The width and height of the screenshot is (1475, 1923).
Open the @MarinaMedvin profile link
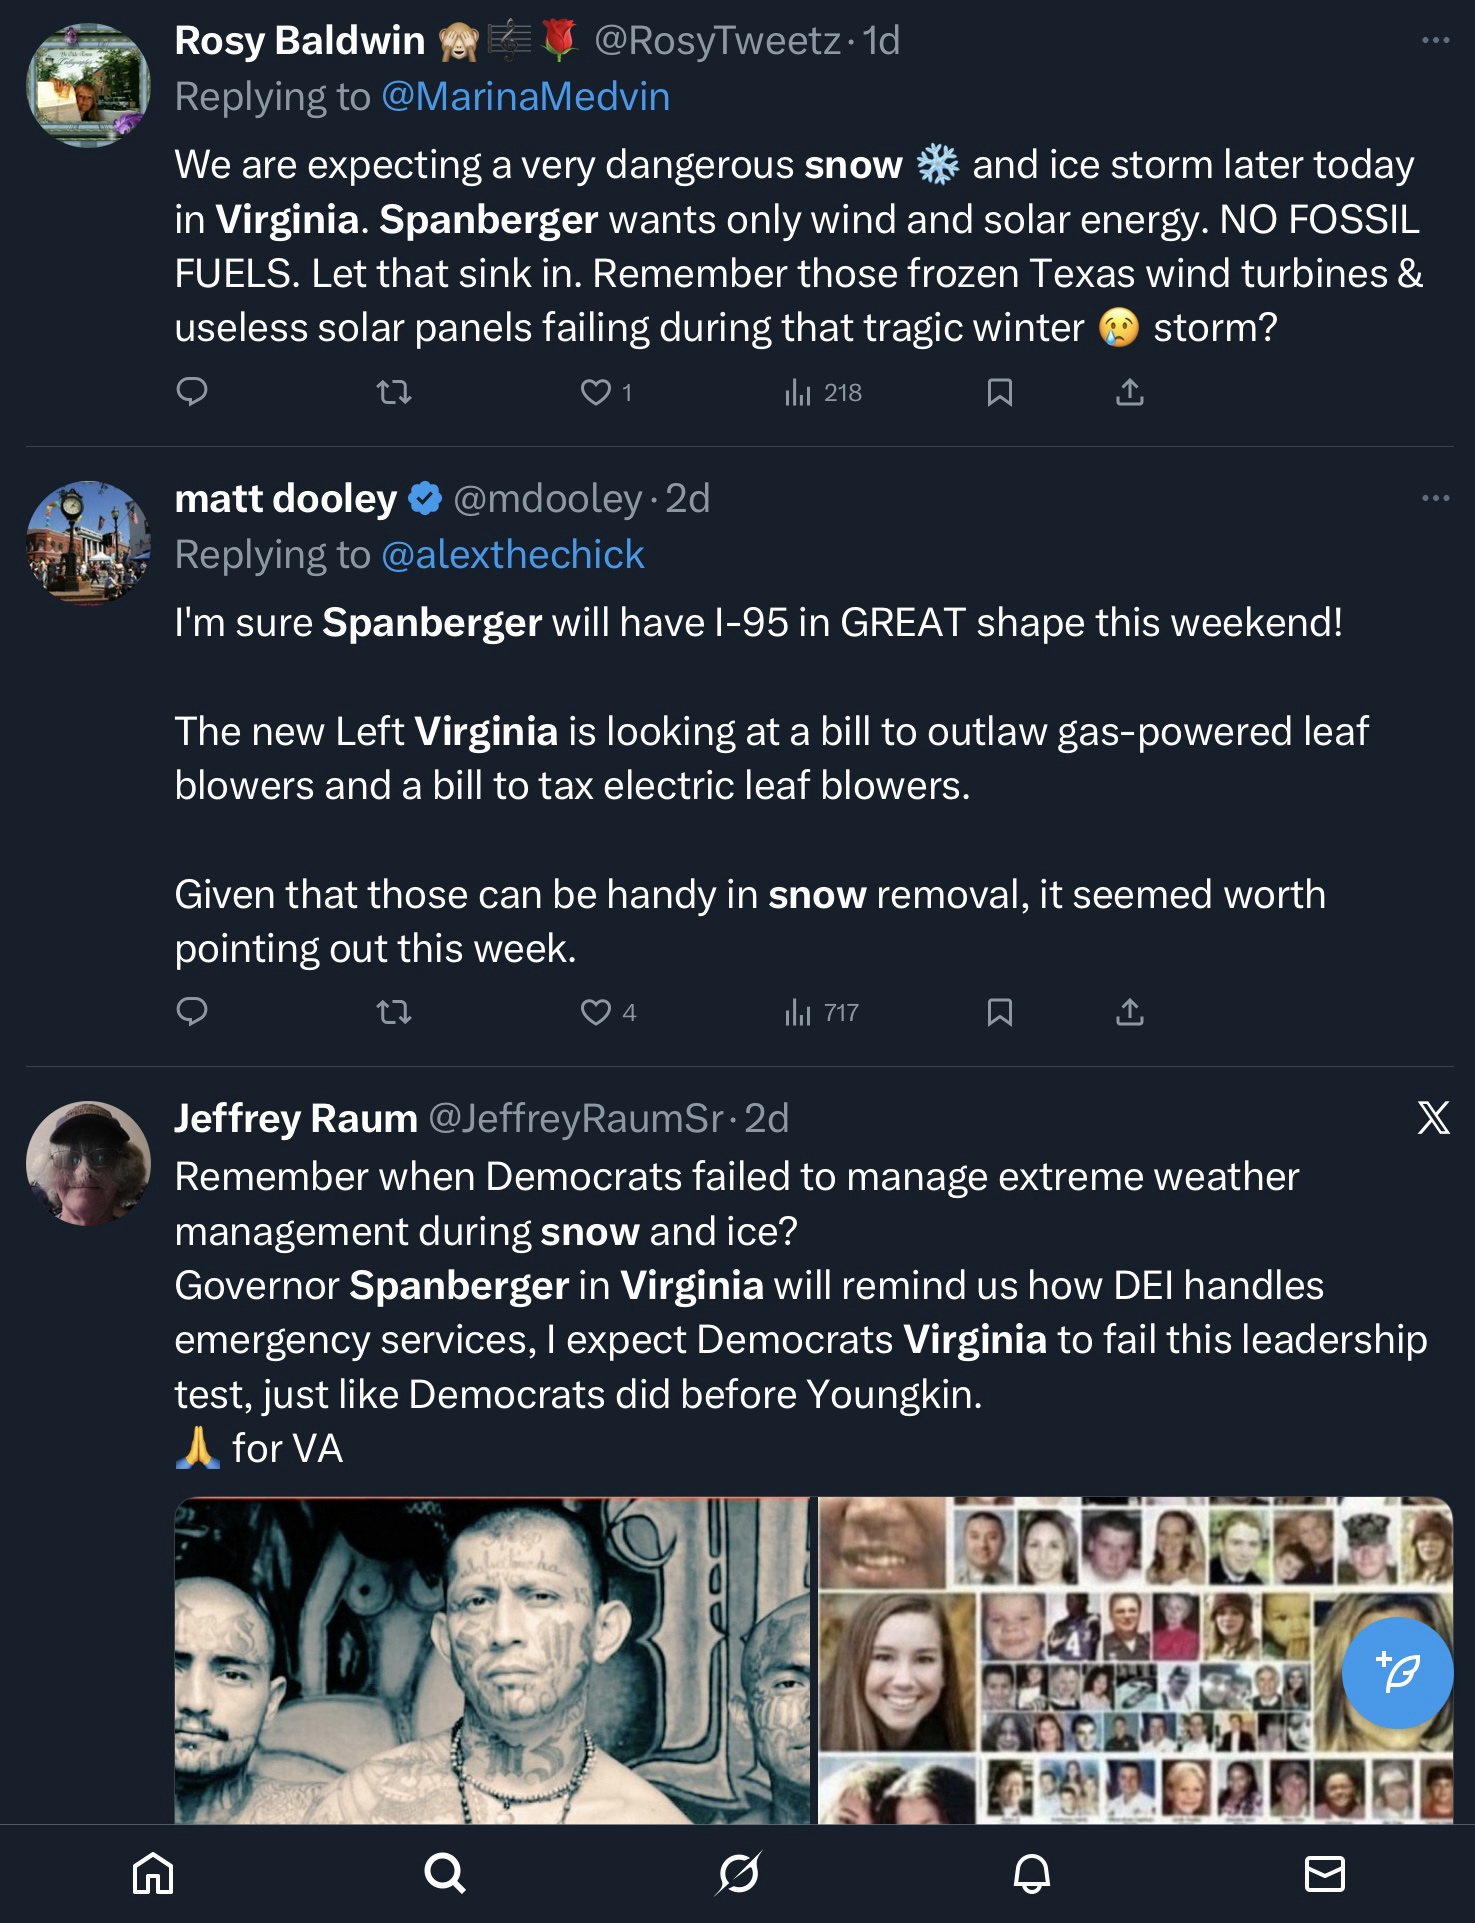click(525, 97)
